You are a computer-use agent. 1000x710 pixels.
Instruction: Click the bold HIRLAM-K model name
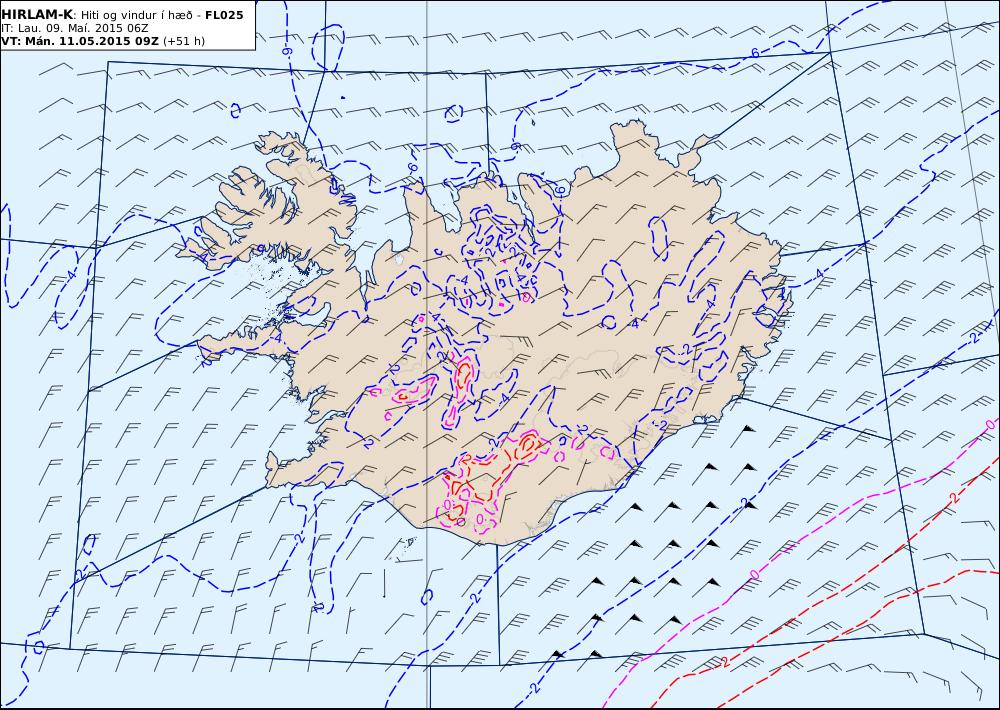(37, 15)
